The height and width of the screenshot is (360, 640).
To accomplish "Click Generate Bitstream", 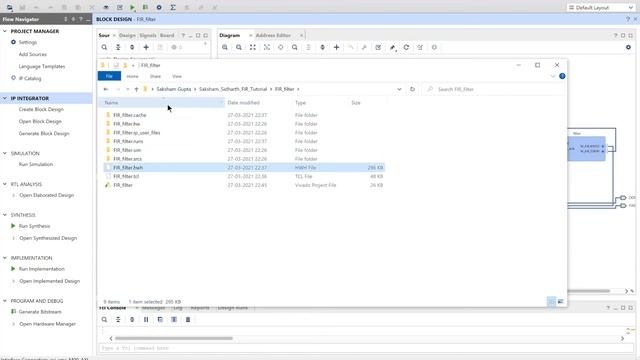I will coord(40,312).
